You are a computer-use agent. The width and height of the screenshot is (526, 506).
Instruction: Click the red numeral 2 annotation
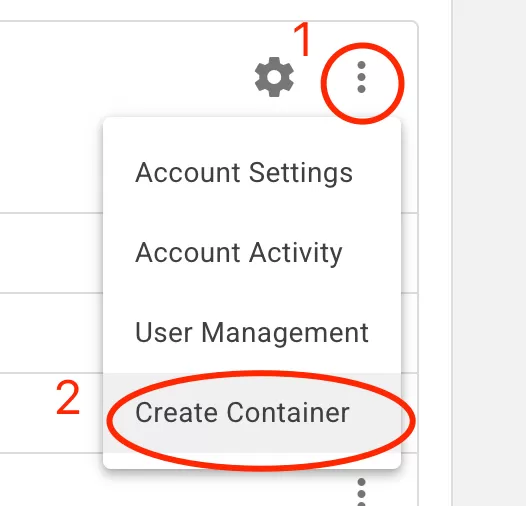(x=68, y=398)
